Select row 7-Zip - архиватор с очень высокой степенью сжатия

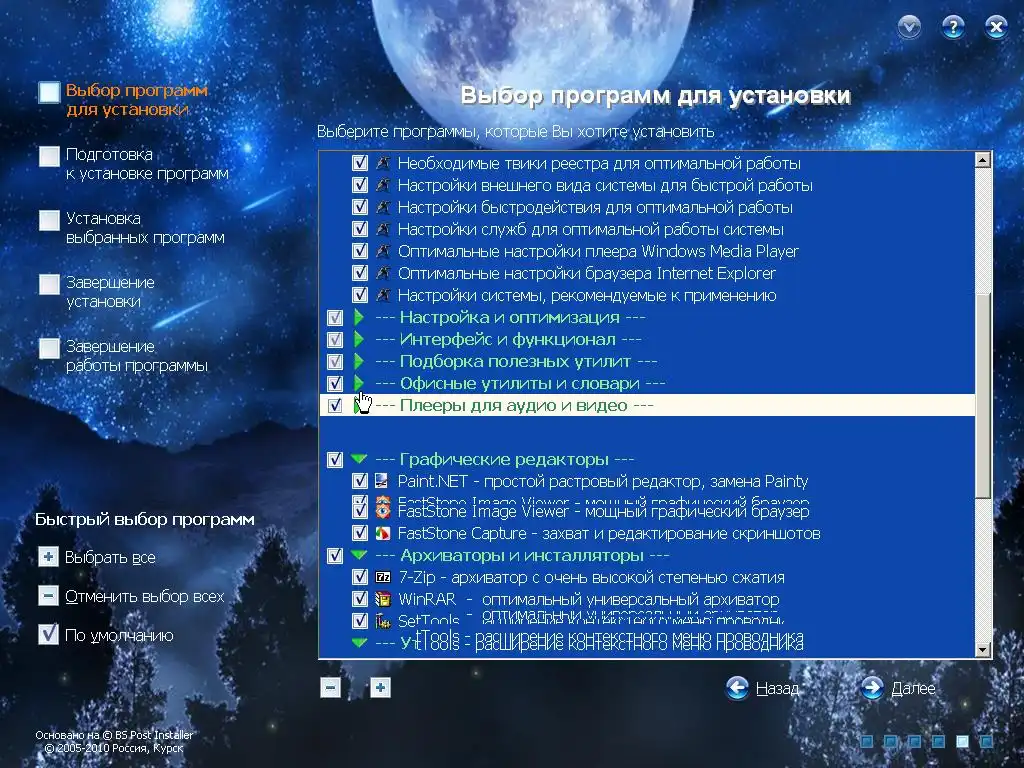pyautogui.click(x=647, y=577)
